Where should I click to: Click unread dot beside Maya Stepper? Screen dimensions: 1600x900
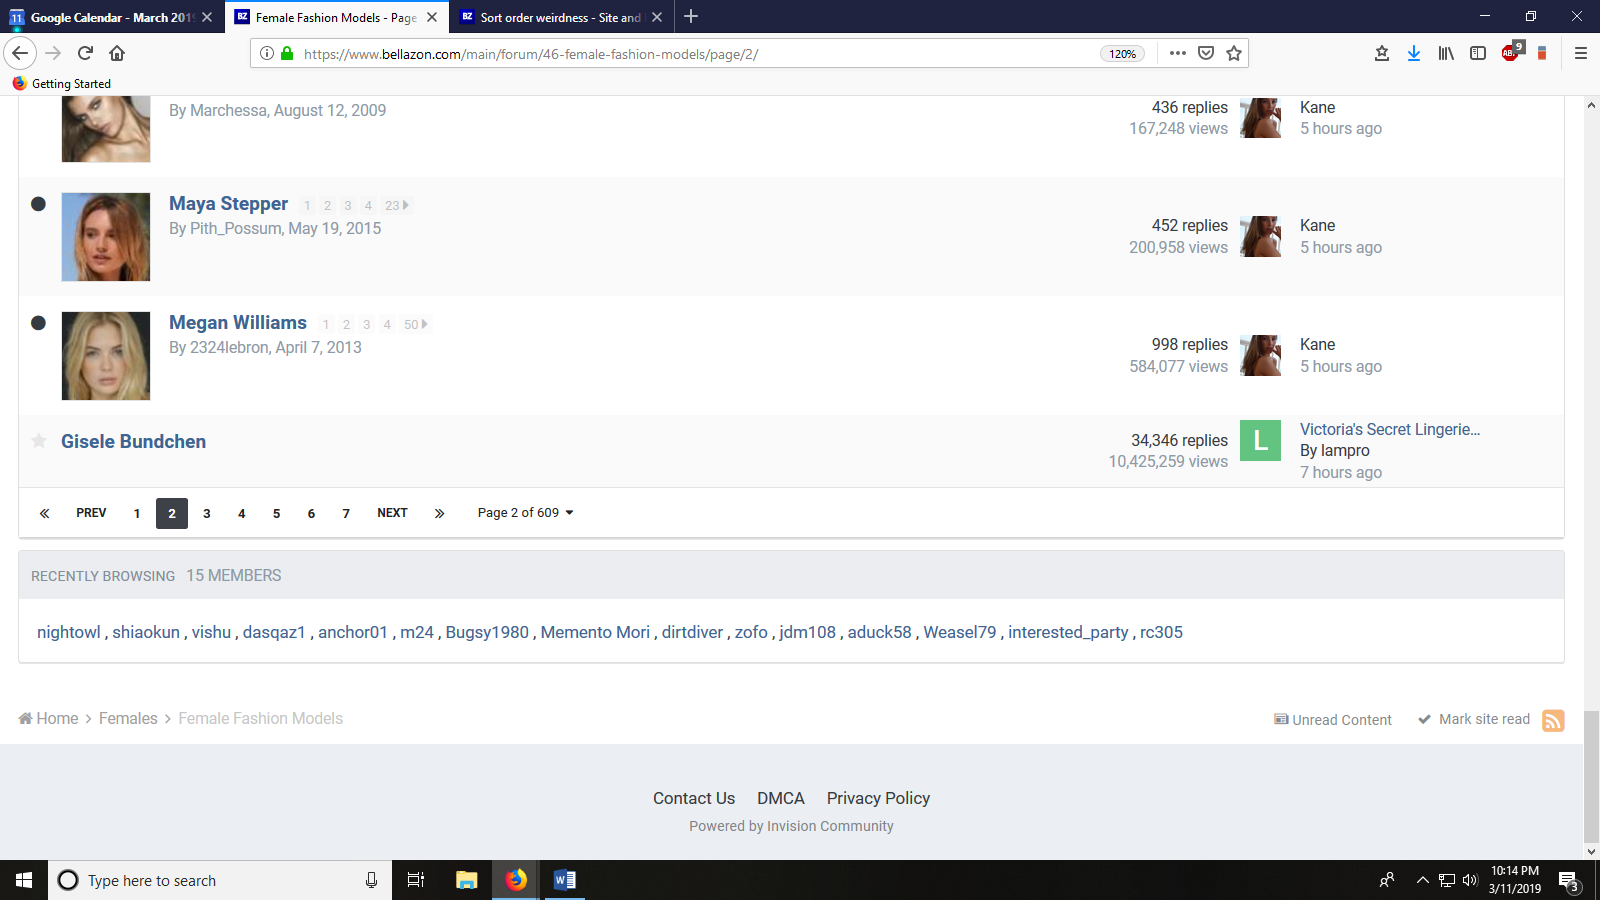pos(38,204)
